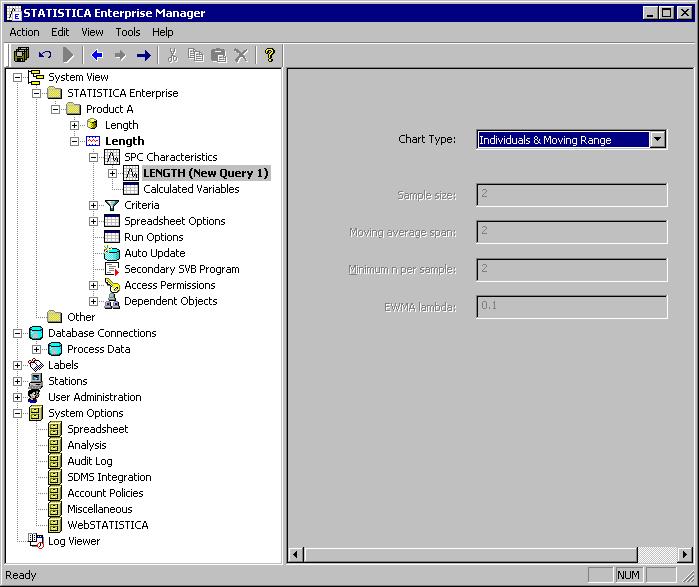Click the Stations computer icon

tap(36, 381)
